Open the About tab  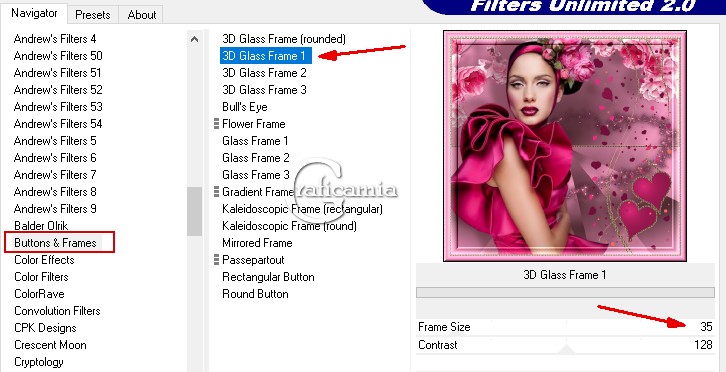click(x=142, y=15)
